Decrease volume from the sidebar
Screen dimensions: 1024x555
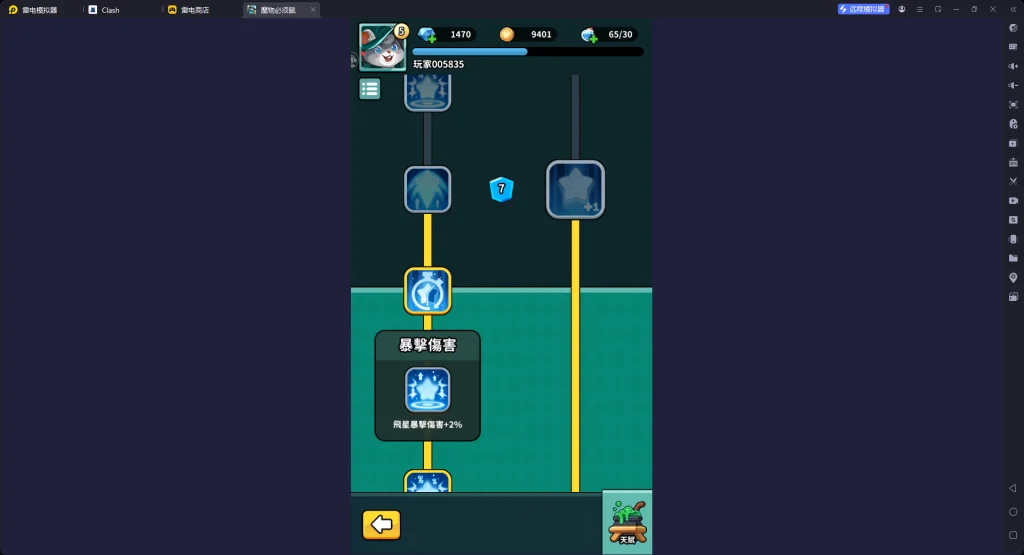1013,86
